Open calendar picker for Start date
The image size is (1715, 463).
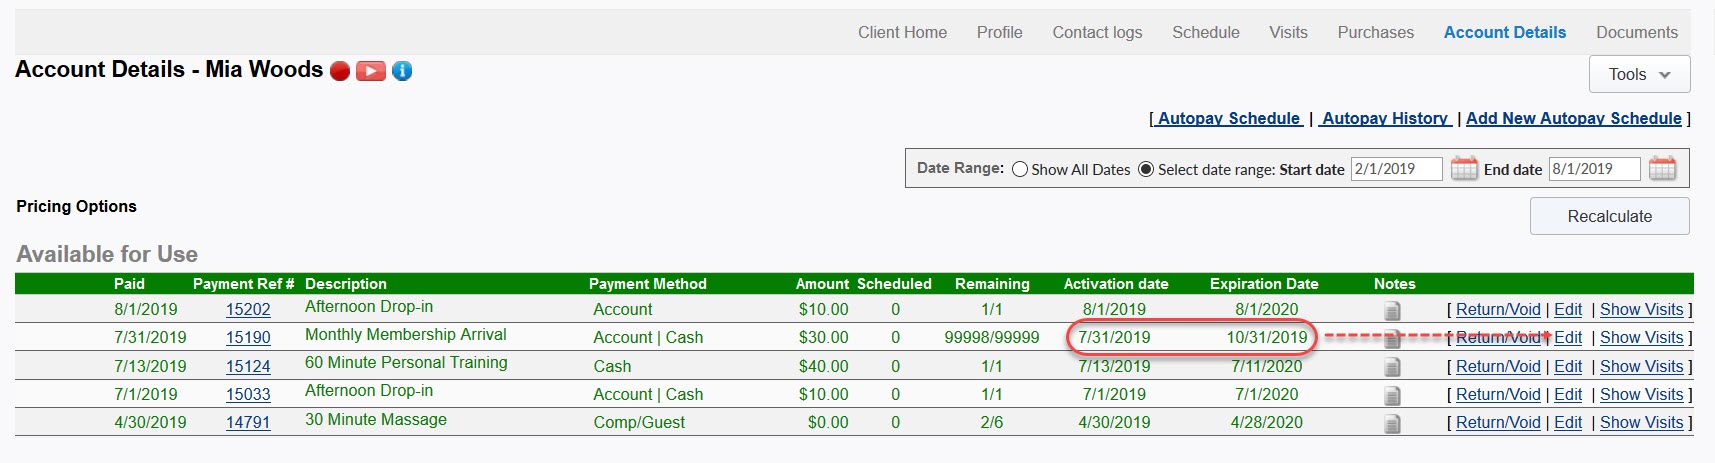pyautogui.click(x=1463, y=169)
